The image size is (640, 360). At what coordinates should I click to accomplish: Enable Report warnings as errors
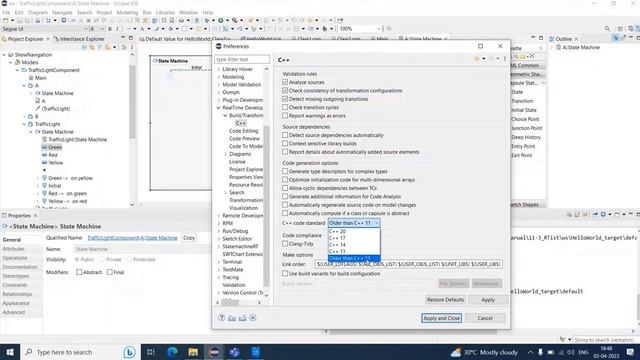click(285, 116)
